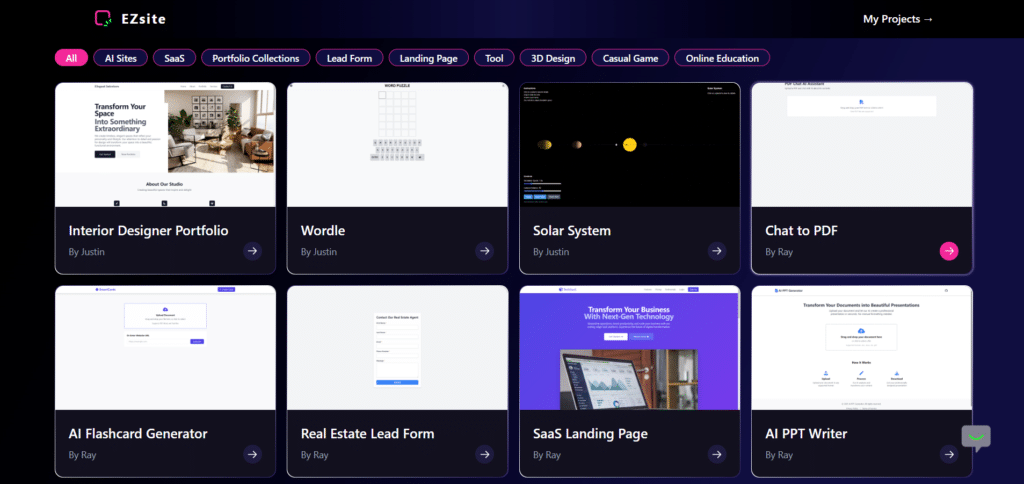This screenshot has height=484, width=1024.
Task: Click 'By Ray' under AI Flashcard Generator
Action: coord(82,455)
